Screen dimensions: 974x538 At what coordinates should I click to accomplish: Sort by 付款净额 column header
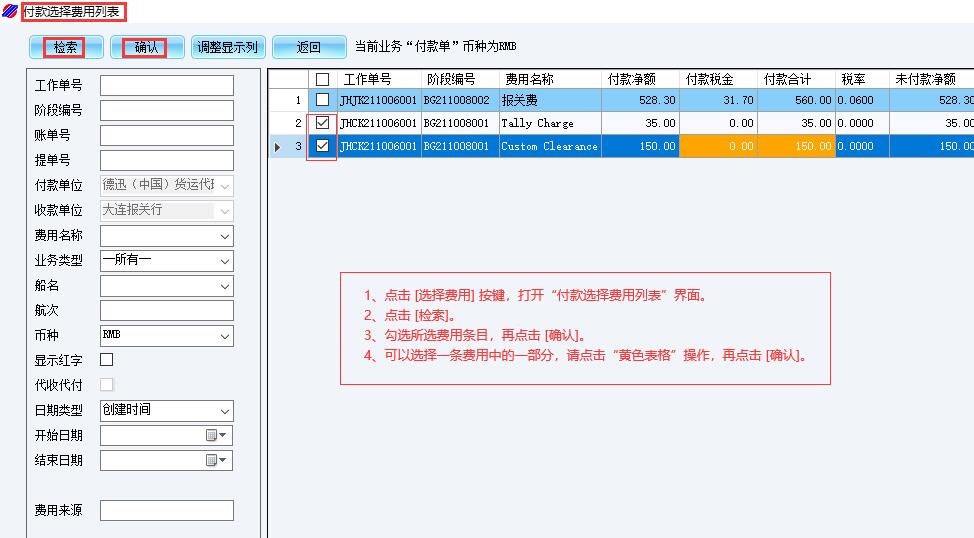point(640,79)
